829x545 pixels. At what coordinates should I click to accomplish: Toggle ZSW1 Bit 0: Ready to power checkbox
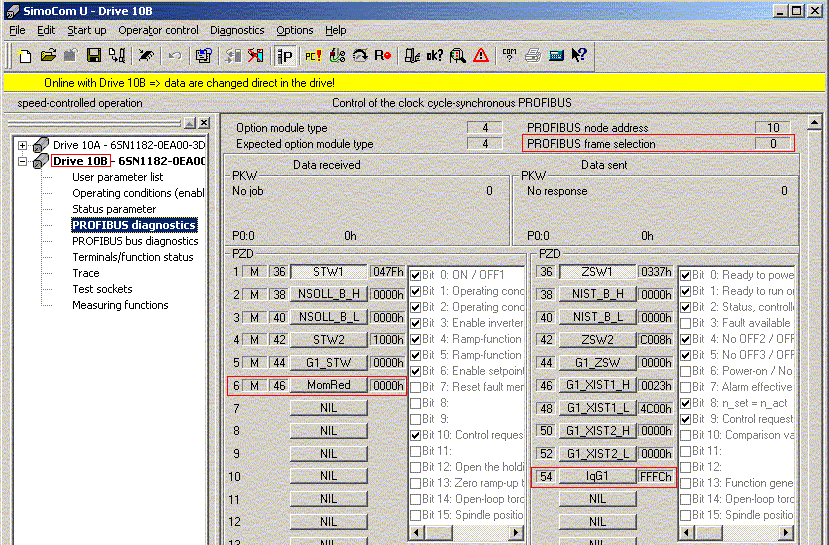tap(686, 275)
